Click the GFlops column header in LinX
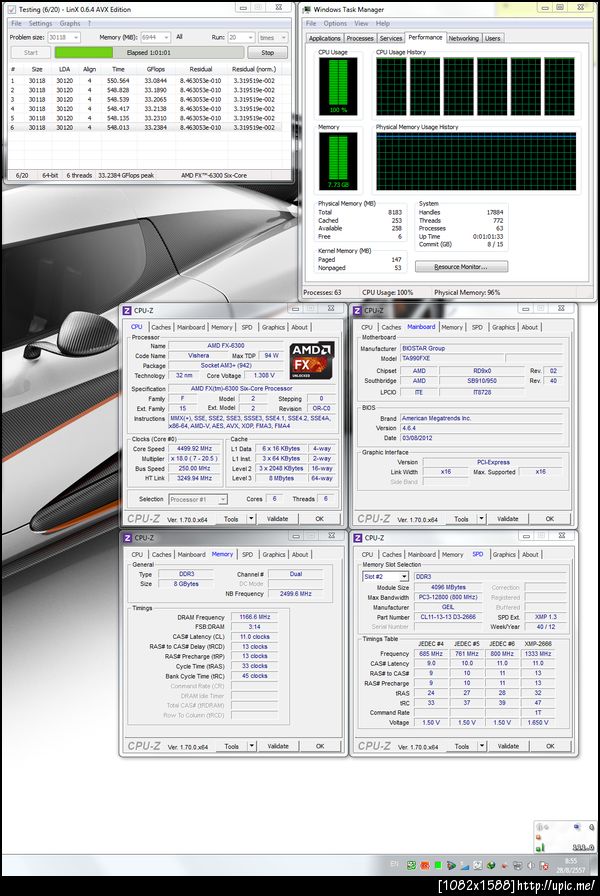The height and width of the screenshot is (896, 600). coord(155,69)
